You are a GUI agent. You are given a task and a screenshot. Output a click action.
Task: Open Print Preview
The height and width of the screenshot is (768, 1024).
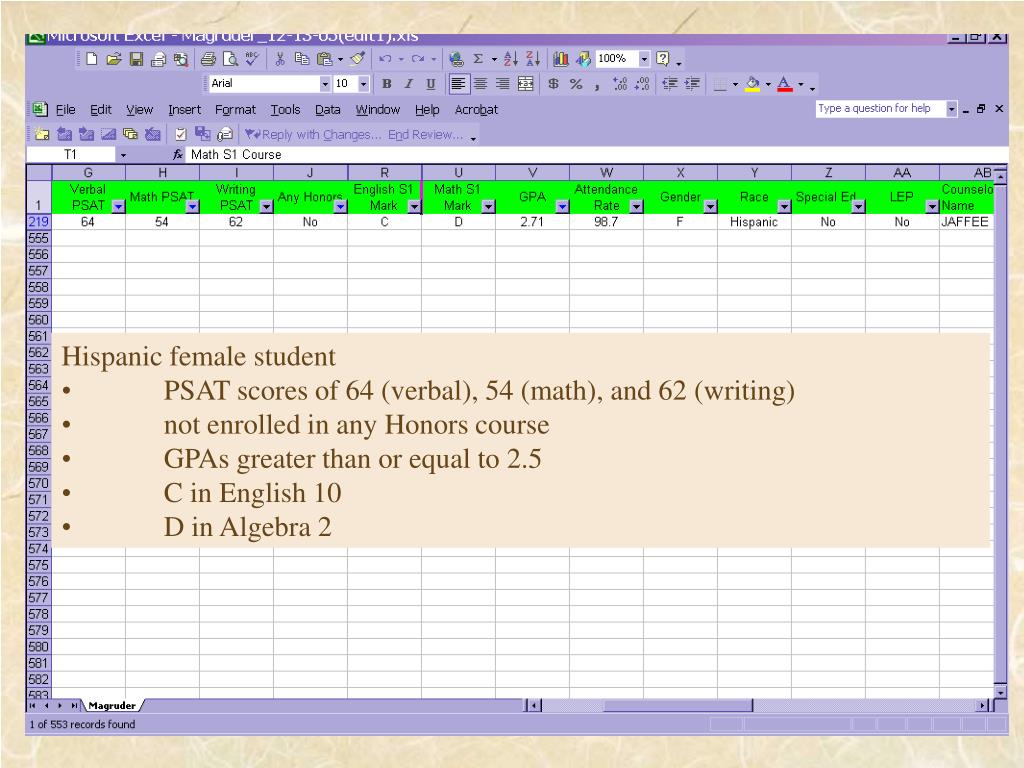tap(231, 59)
